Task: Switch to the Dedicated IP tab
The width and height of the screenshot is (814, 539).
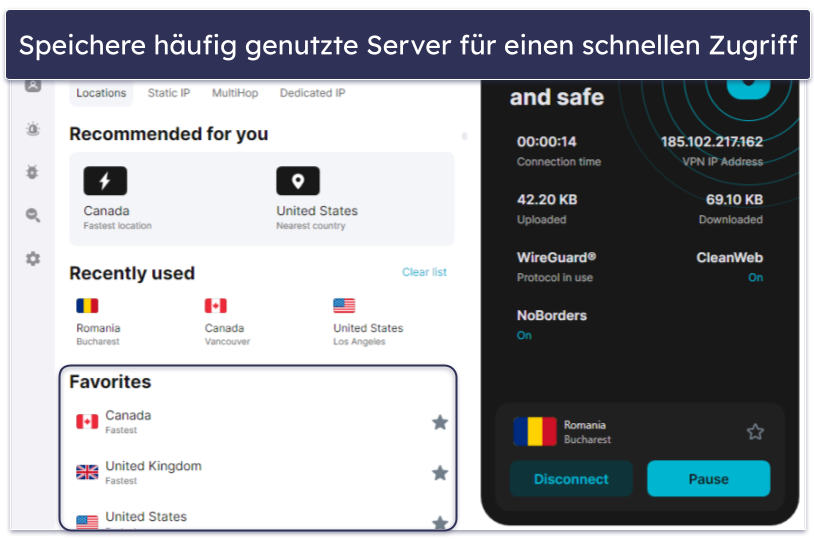Action: 313,93
